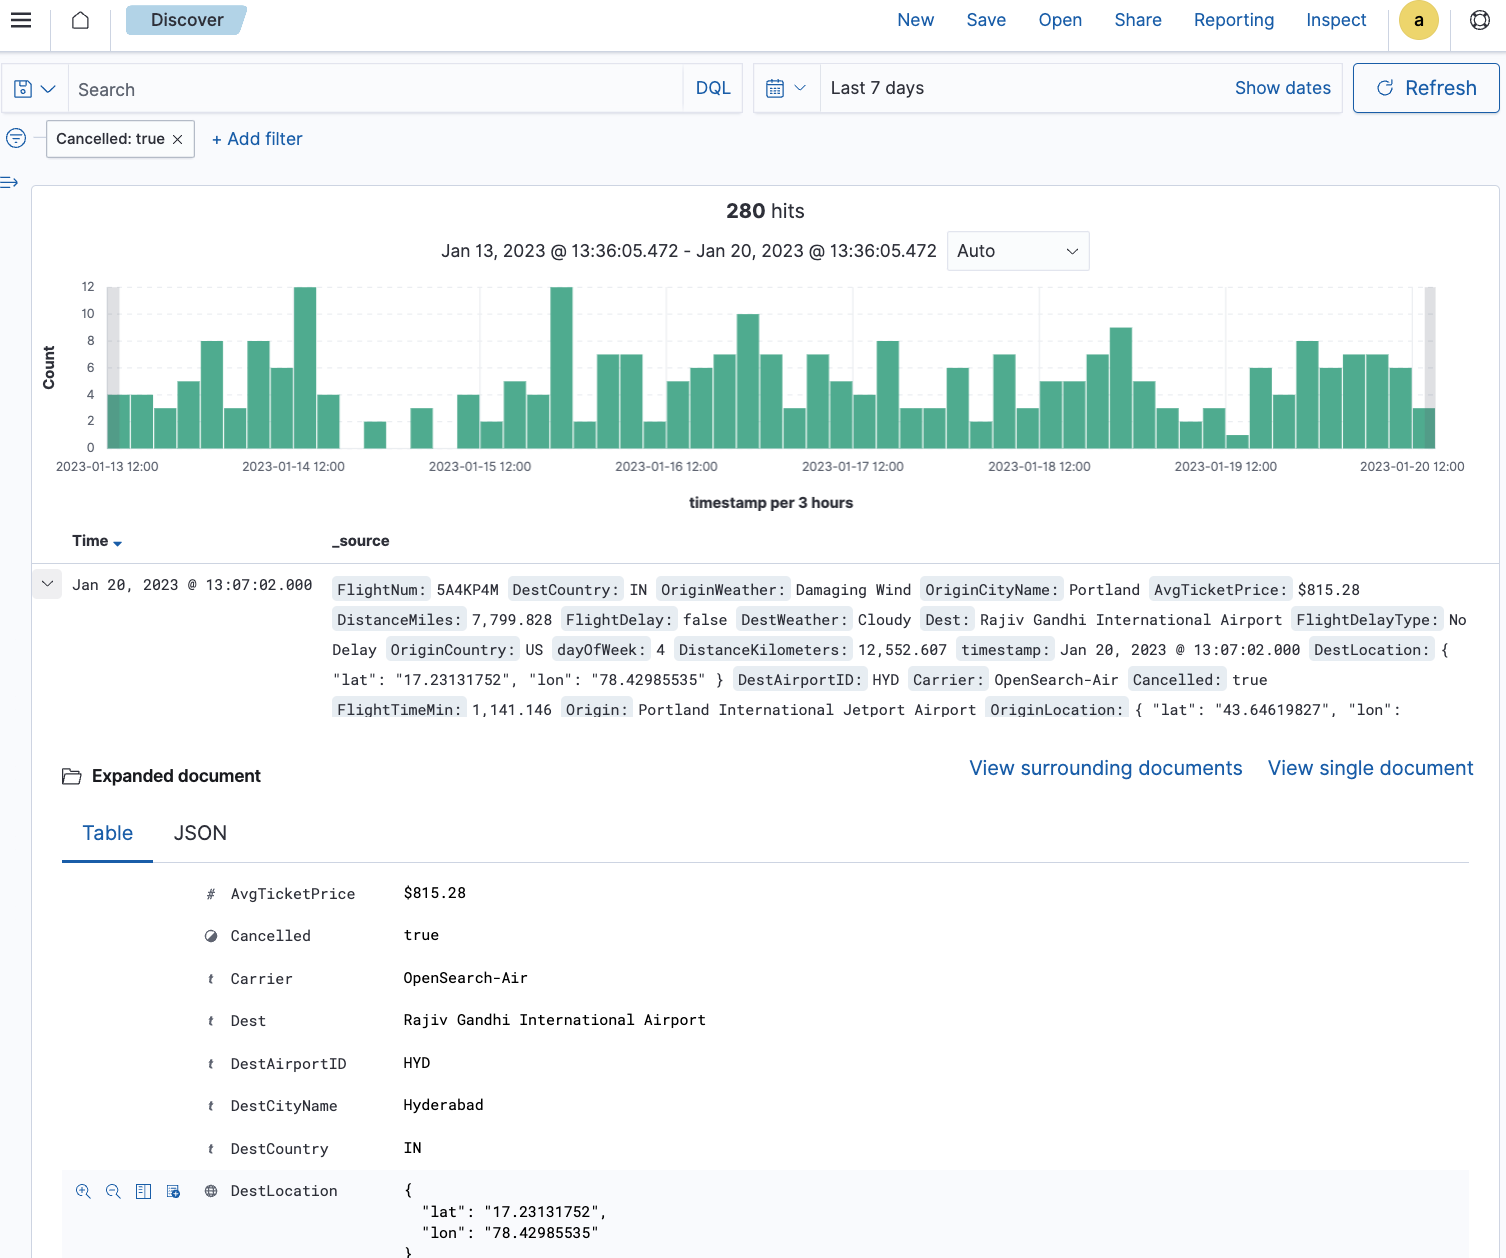Open user account avatar menu

coord(1418,20)
